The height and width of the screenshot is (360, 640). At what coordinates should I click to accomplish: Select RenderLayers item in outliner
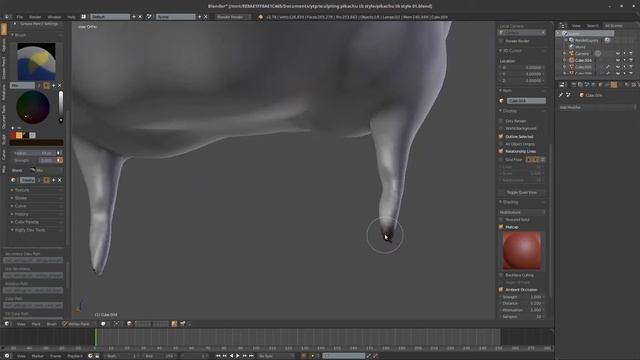(587, 40)
